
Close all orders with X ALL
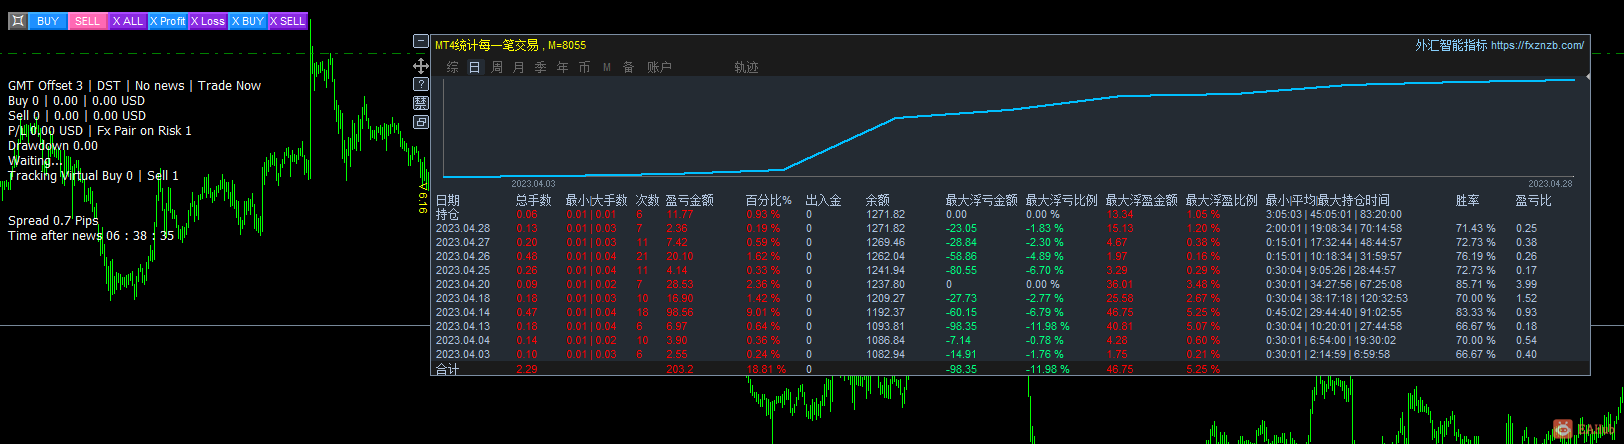tap(128, 21)
